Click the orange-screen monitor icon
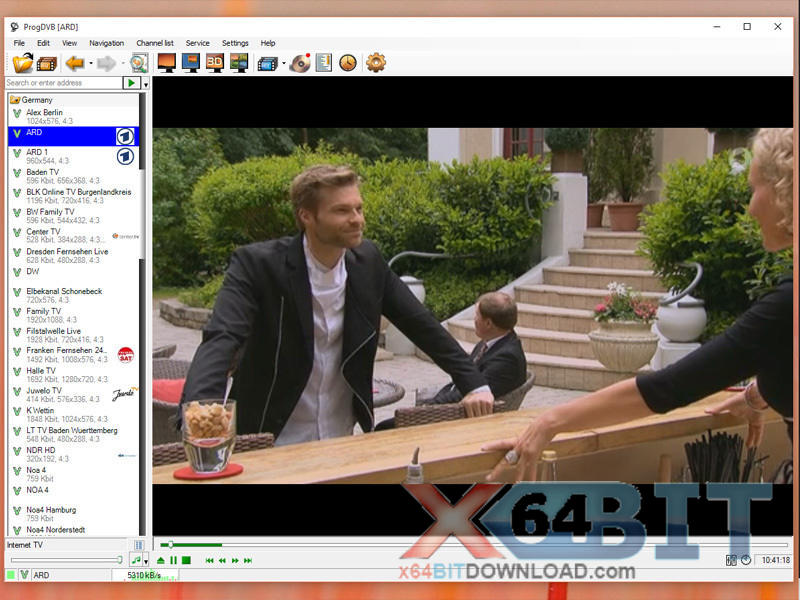 pyautogui.click(x=167, y=63)
